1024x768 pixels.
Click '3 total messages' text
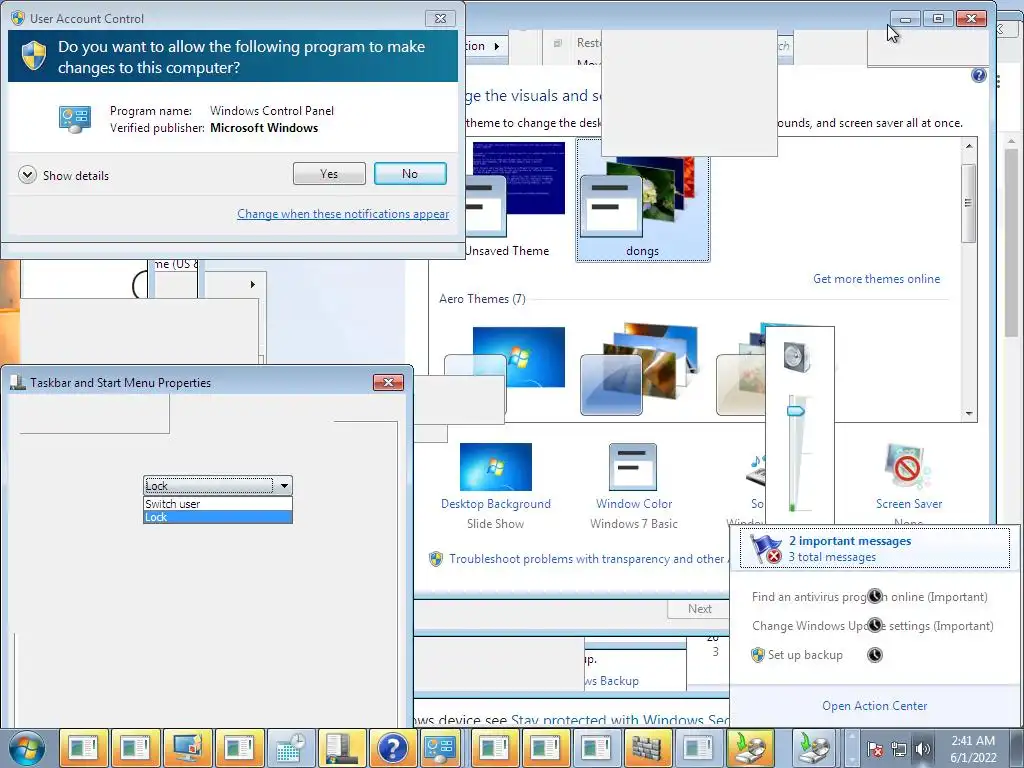pos(832,557)
